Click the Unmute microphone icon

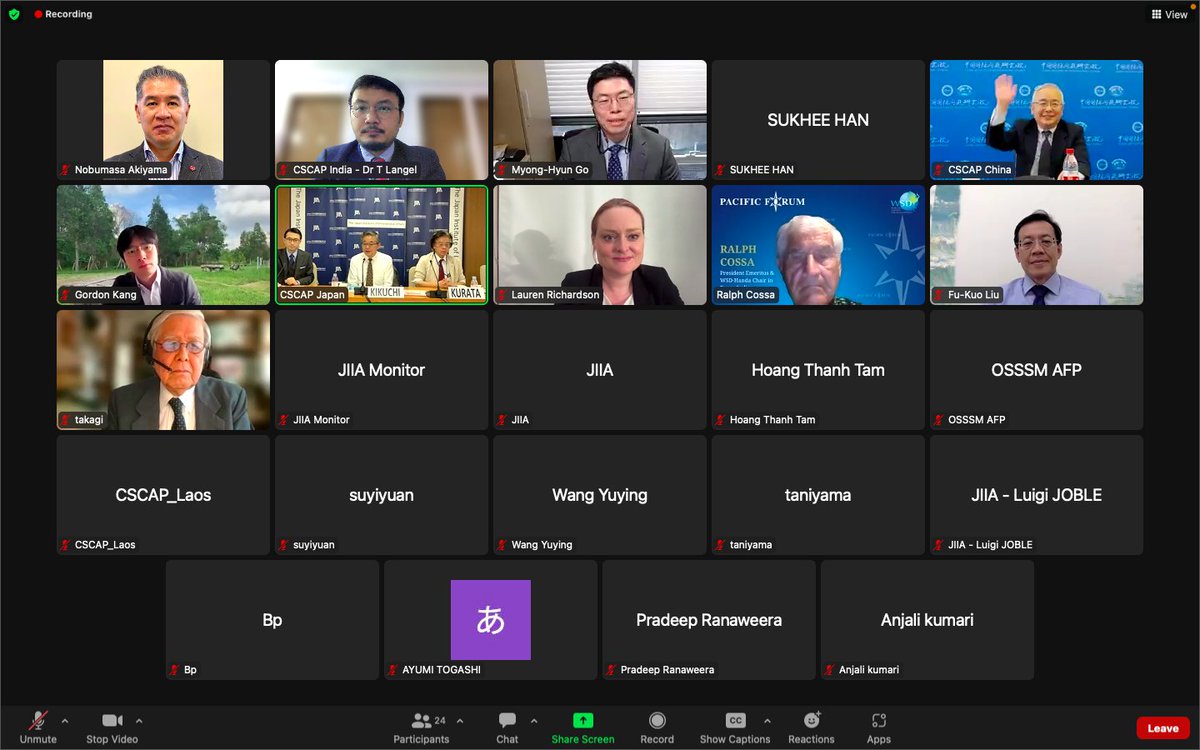(x=38, y=720)
